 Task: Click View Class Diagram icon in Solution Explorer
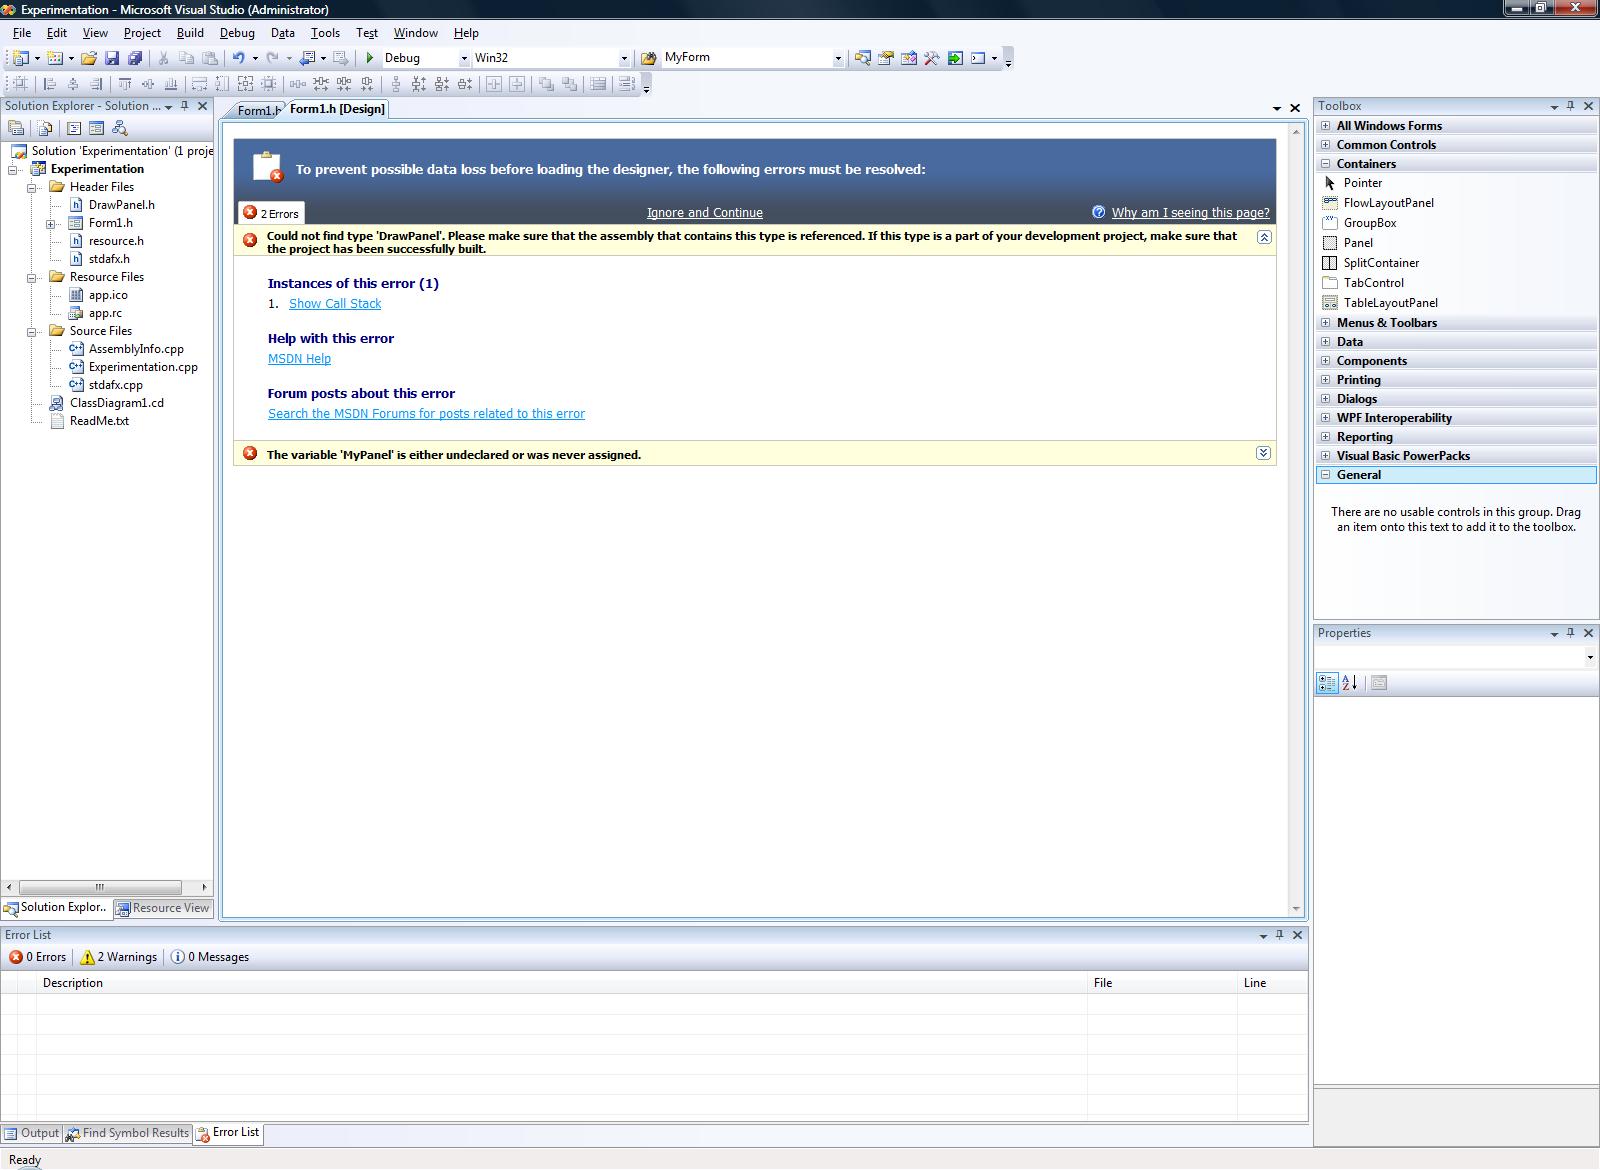coord(120,128)
